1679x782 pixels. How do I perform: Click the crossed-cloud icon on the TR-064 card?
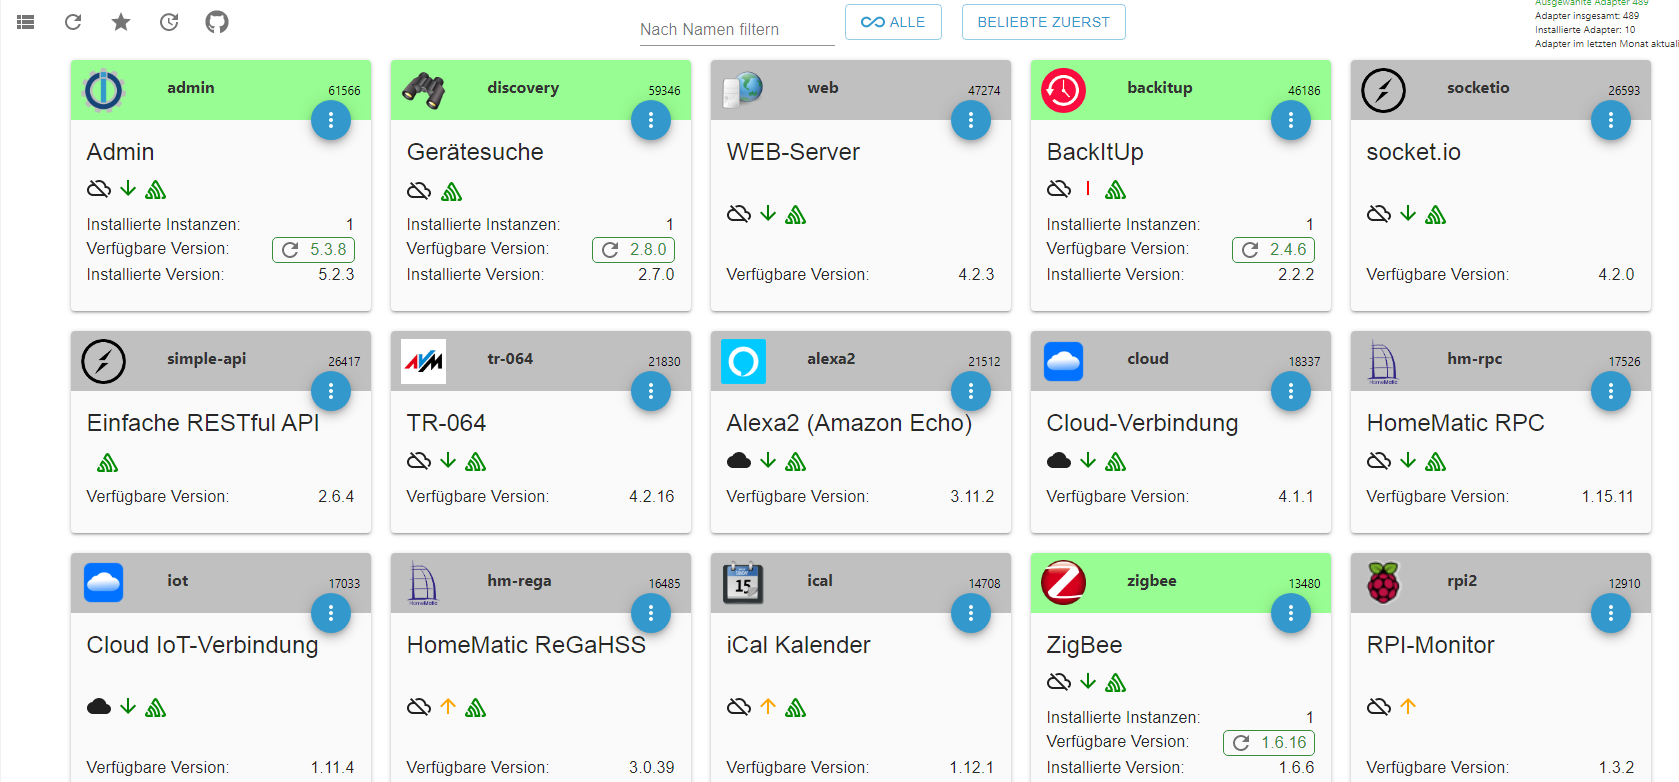(x=419, y=461)
